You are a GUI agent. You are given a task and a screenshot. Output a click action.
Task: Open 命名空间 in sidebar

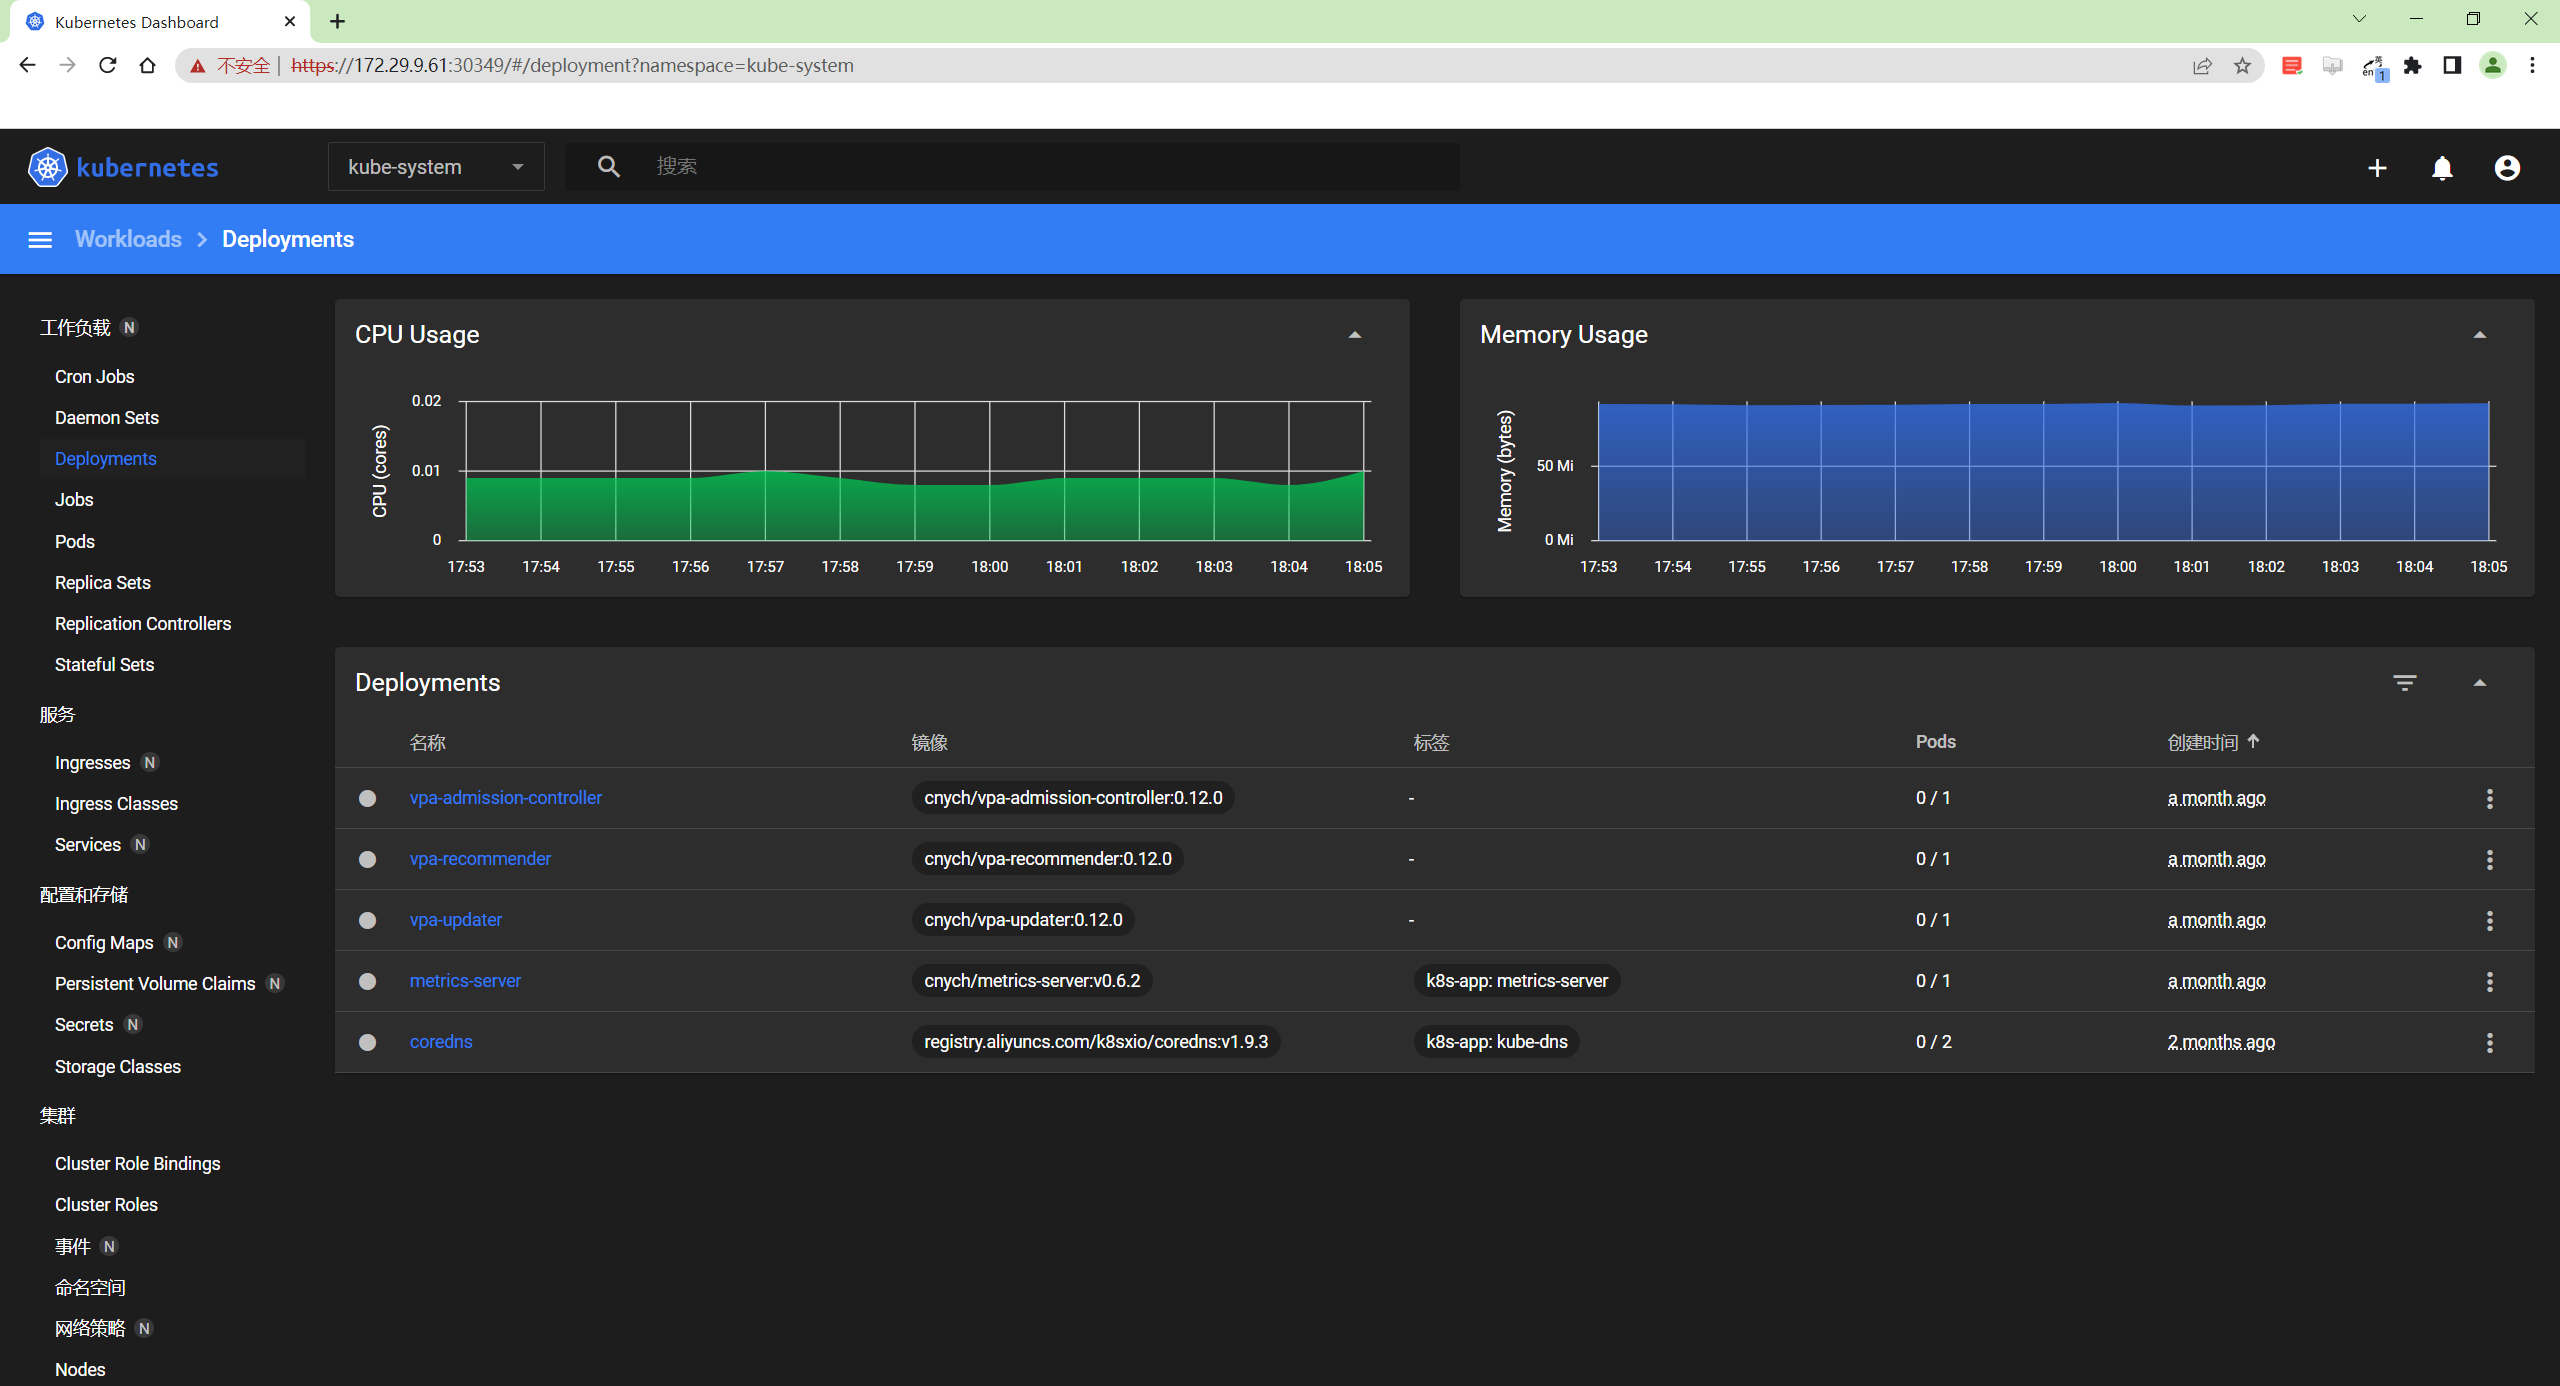90,1288
